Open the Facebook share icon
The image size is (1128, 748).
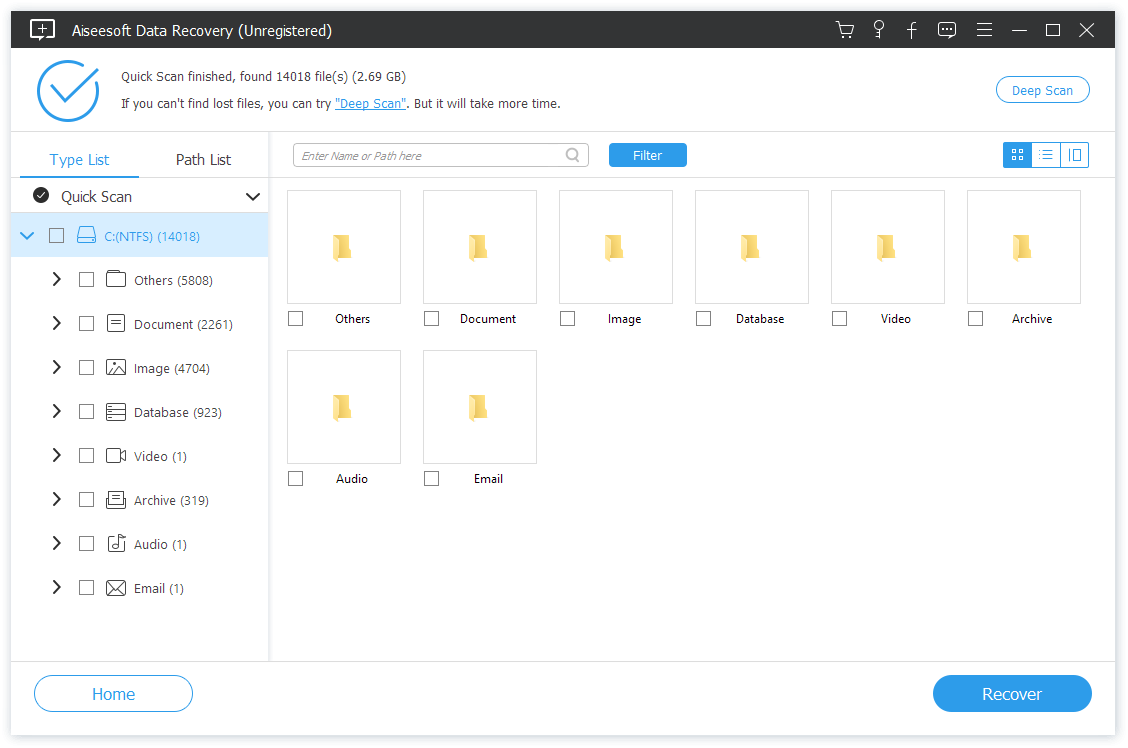(x=911, y=30)
